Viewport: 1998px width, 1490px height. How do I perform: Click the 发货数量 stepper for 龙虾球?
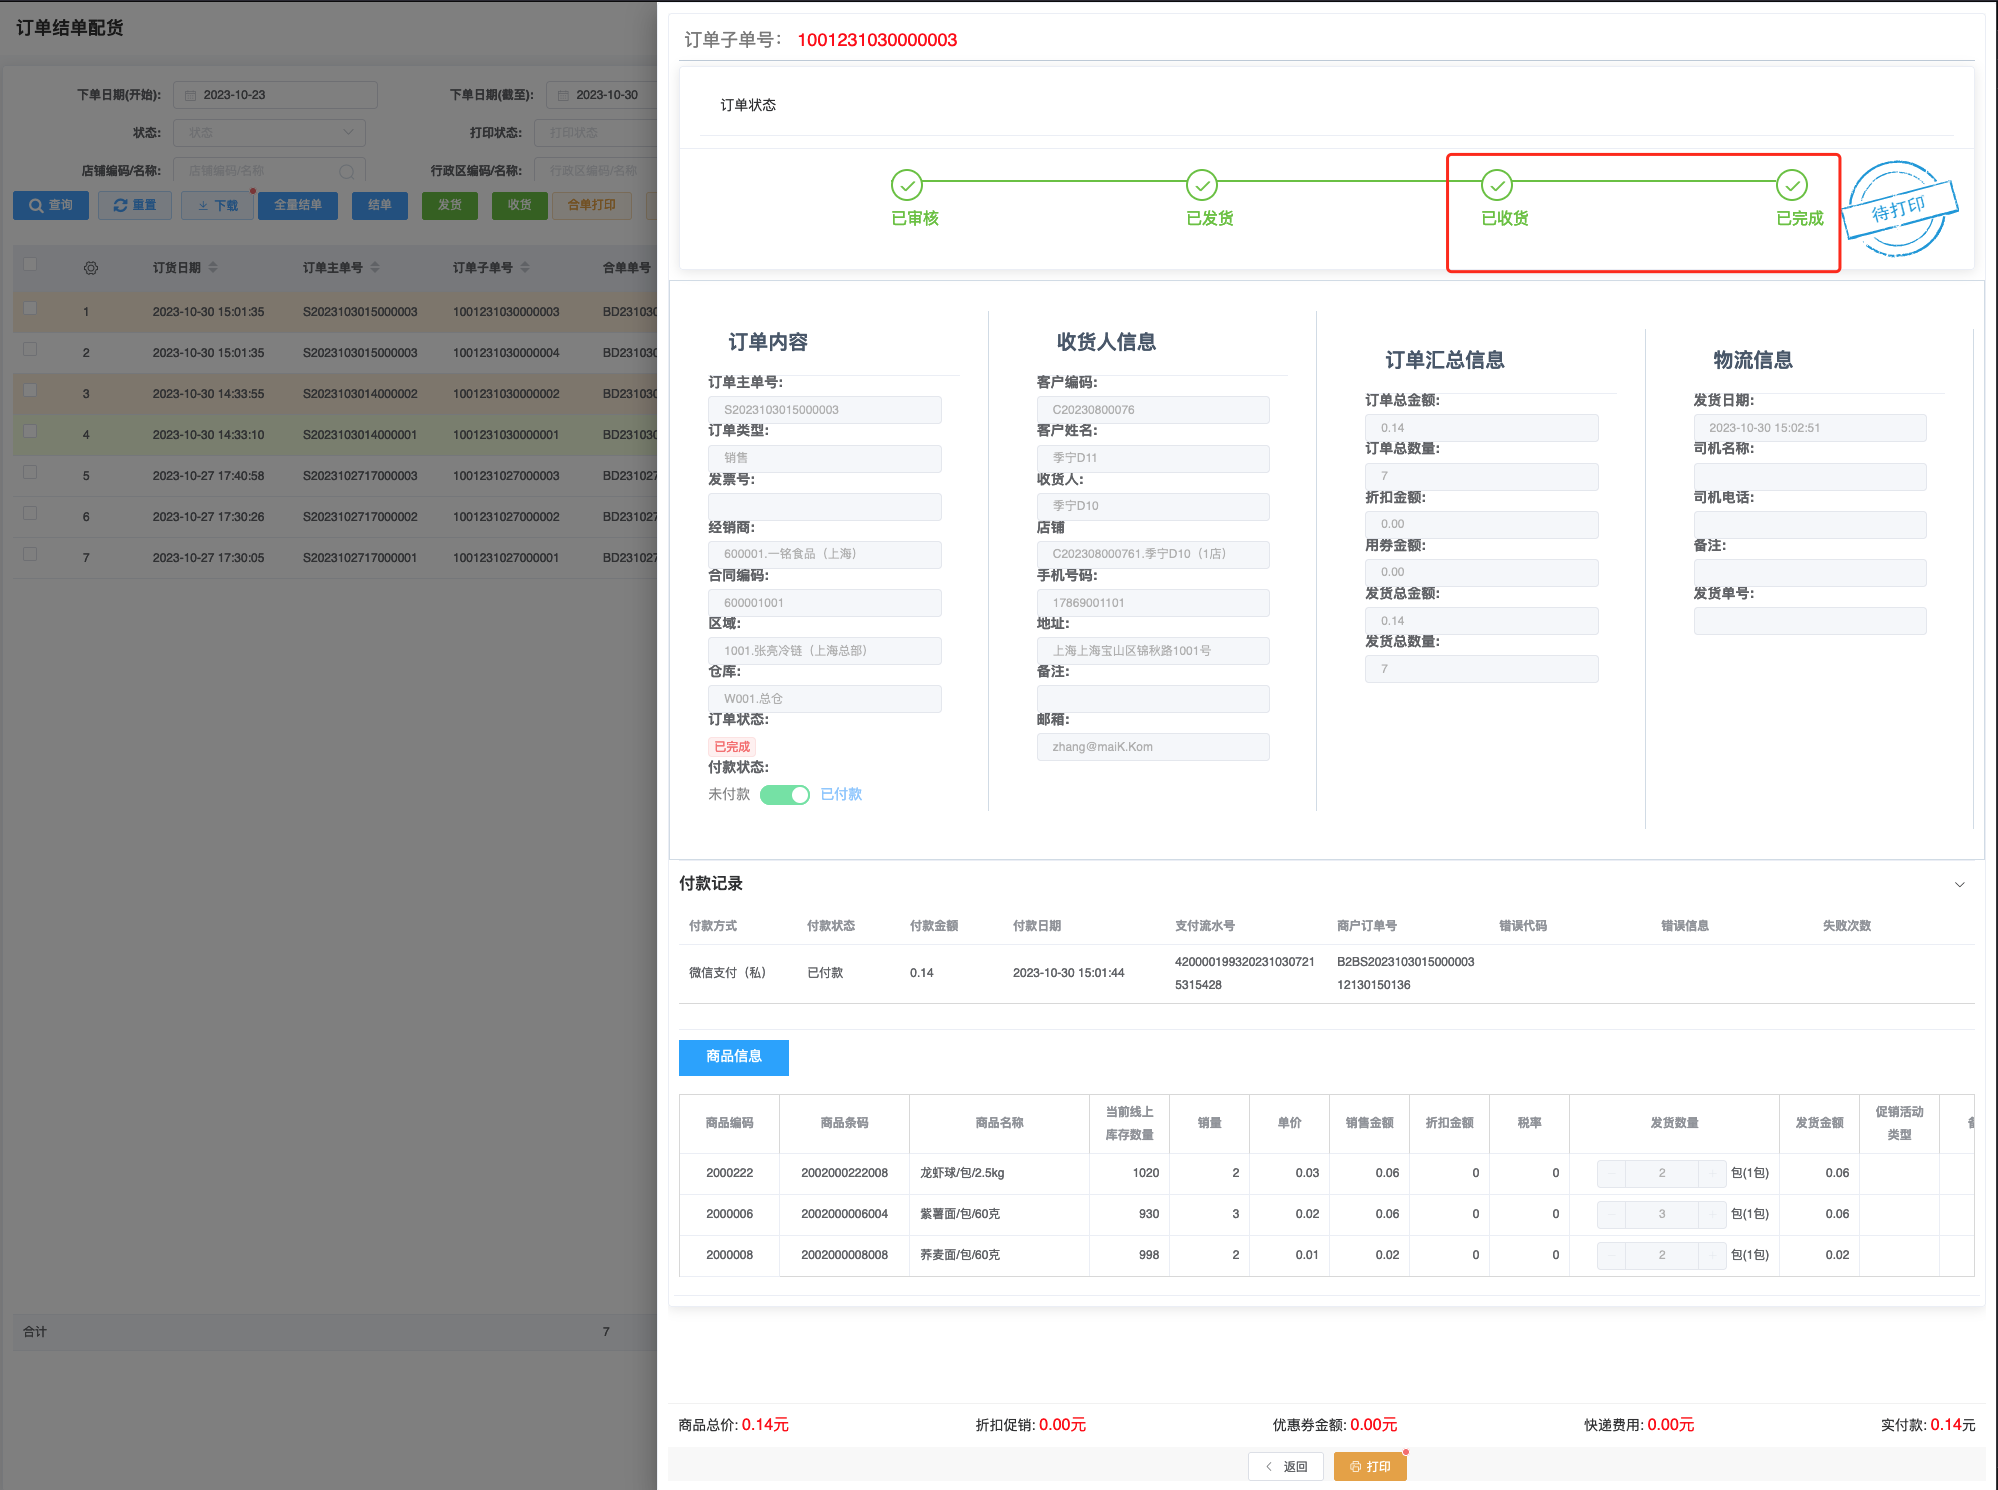[1661, 1173]
